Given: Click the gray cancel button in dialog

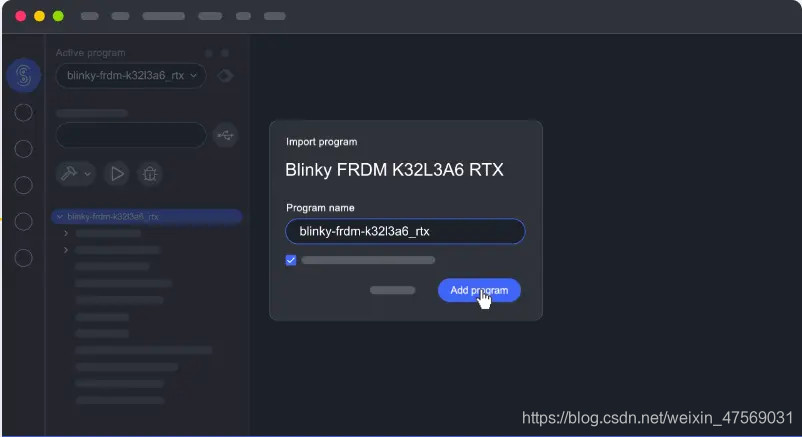Looking at the screenshot, I should click(392, 290).
